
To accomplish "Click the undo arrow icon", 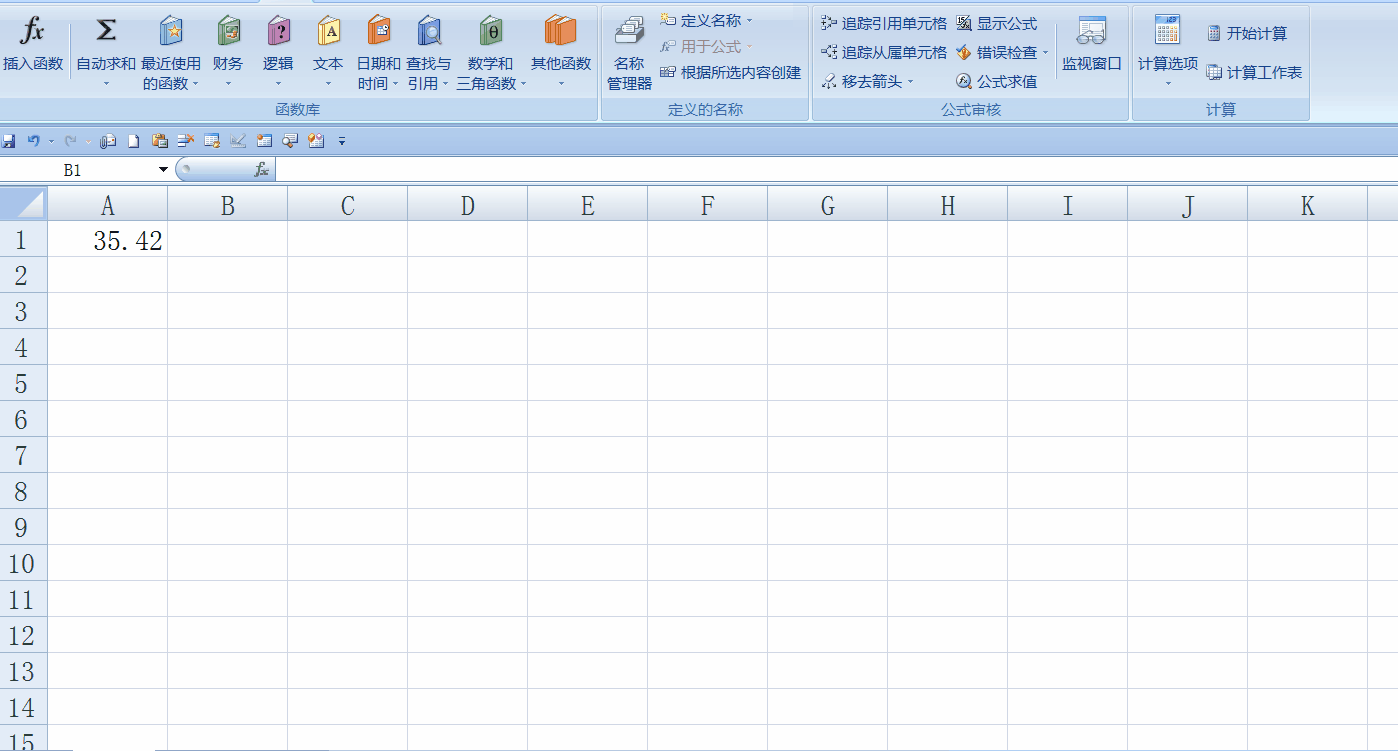I will (x=33, y=141).
